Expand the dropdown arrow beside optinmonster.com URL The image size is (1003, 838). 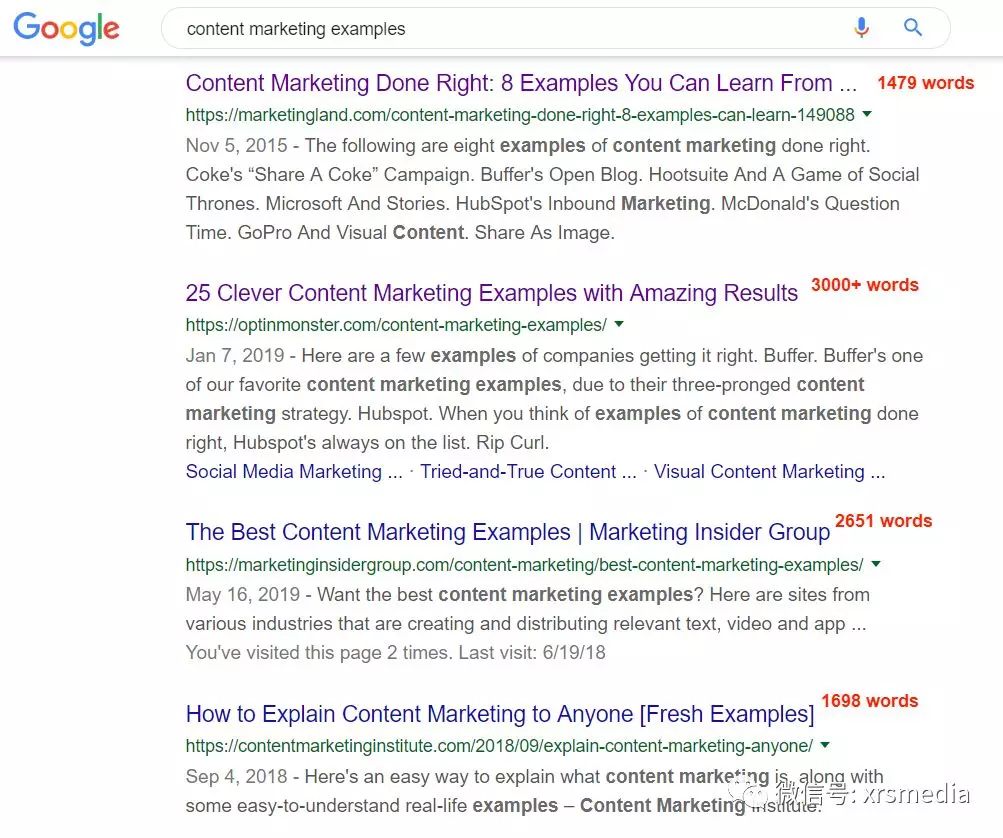[619, 324]
